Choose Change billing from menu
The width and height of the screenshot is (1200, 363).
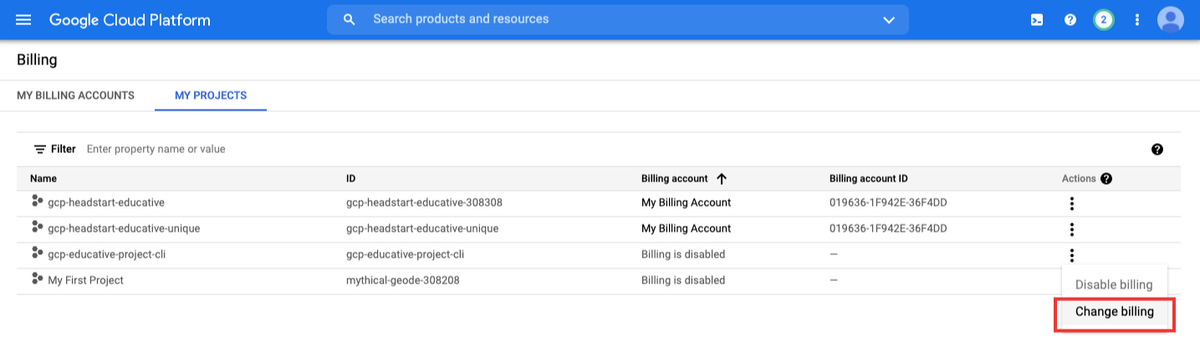point(1114,312)
